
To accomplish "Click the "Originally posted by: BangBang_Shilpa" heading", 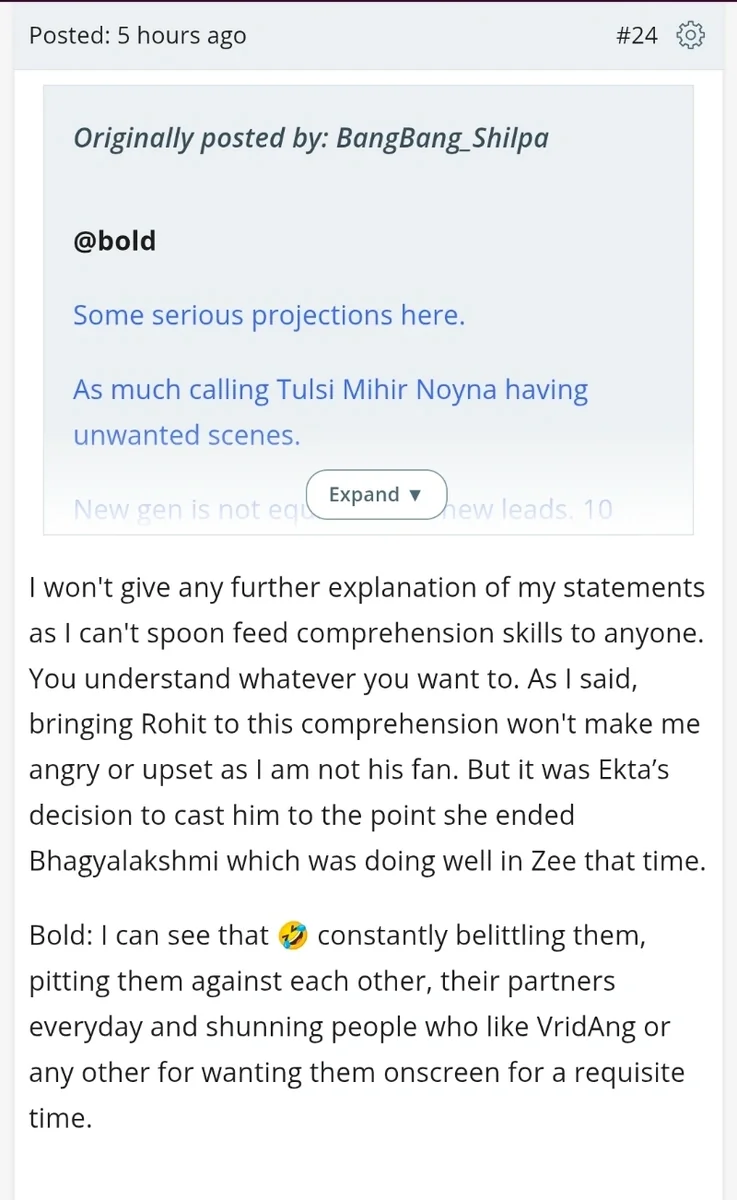I will pyautogui.click(x=311, y=137).
